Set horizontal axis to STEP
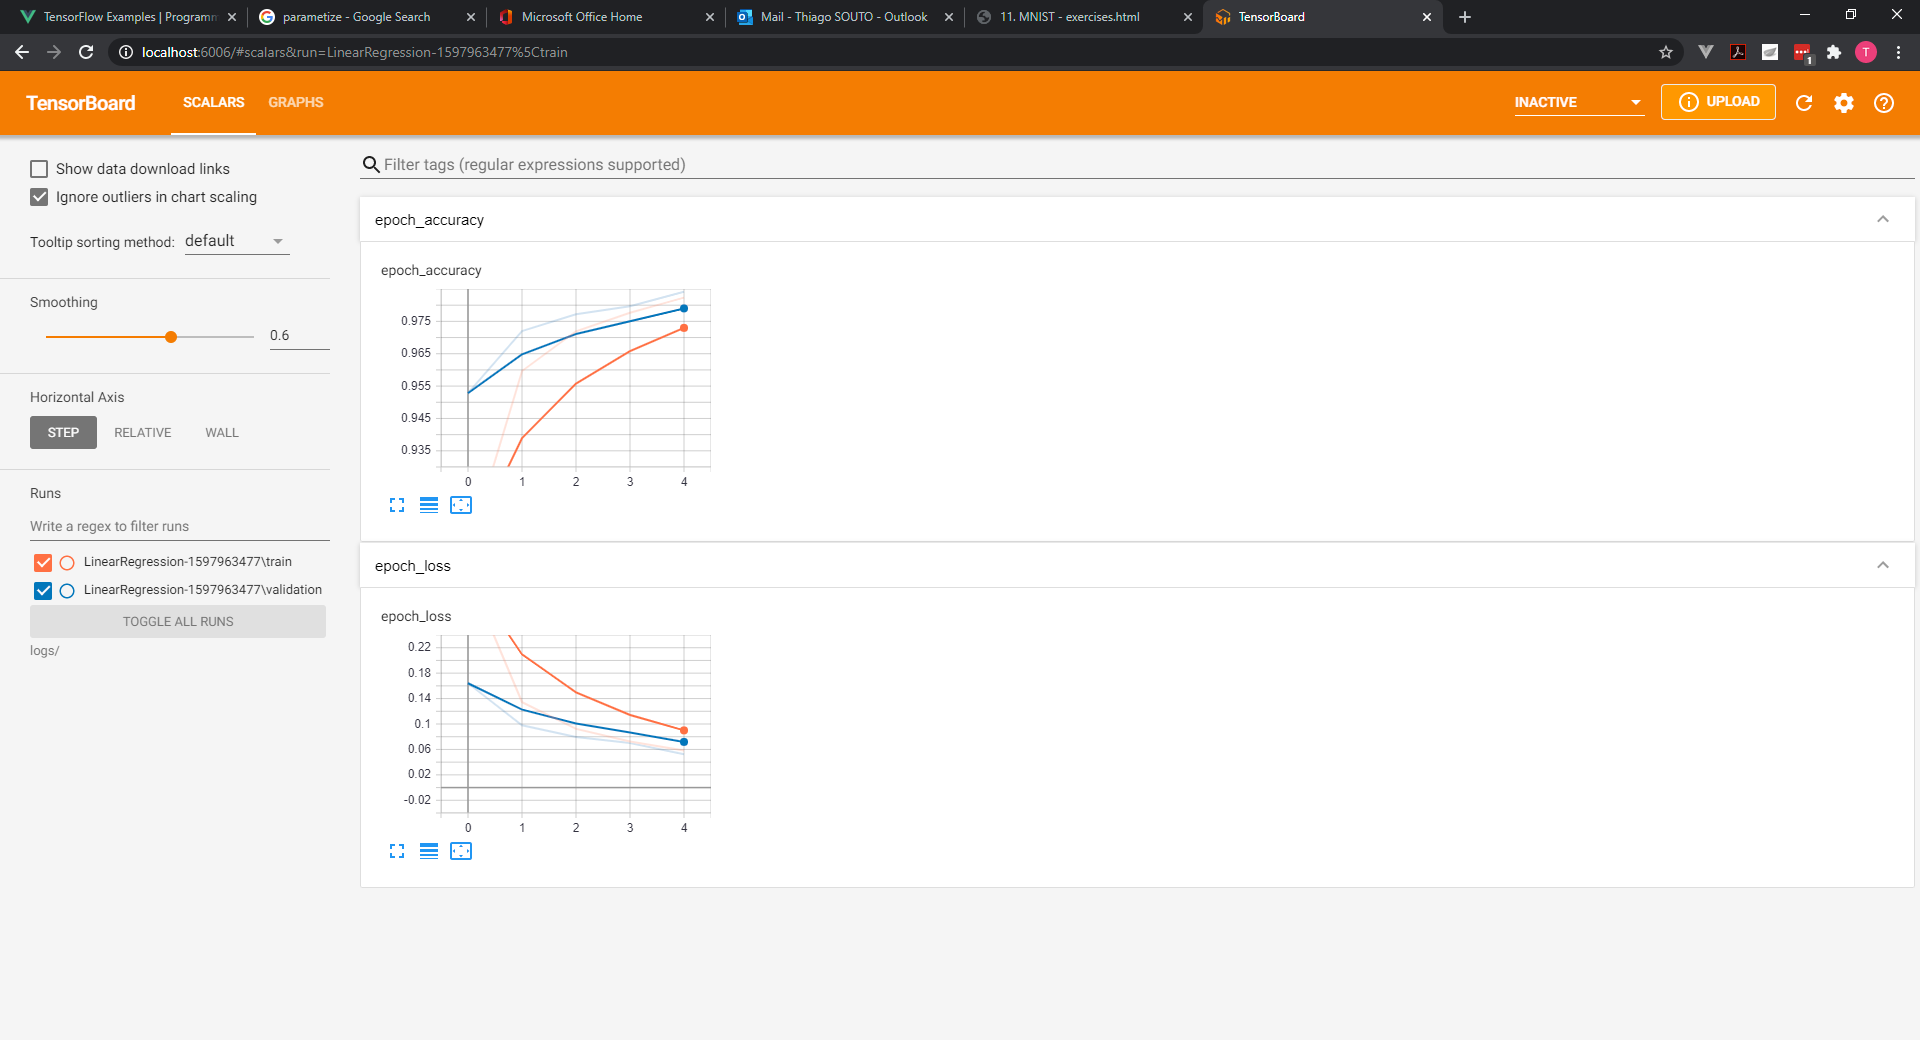1920x1040 pixels. point(63,433)
